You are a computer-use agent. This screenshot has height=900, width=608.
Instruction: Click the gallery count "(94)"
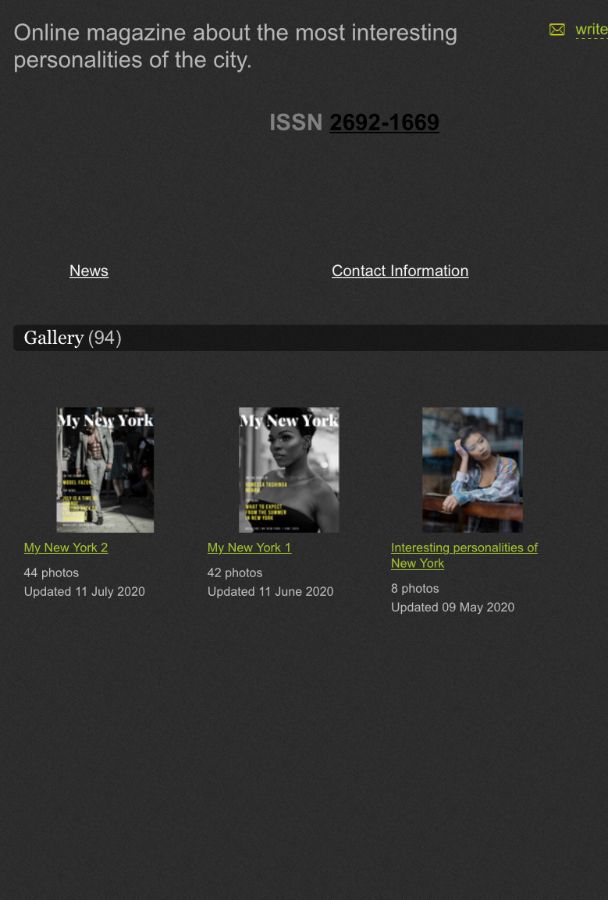(x=105, y=338)
